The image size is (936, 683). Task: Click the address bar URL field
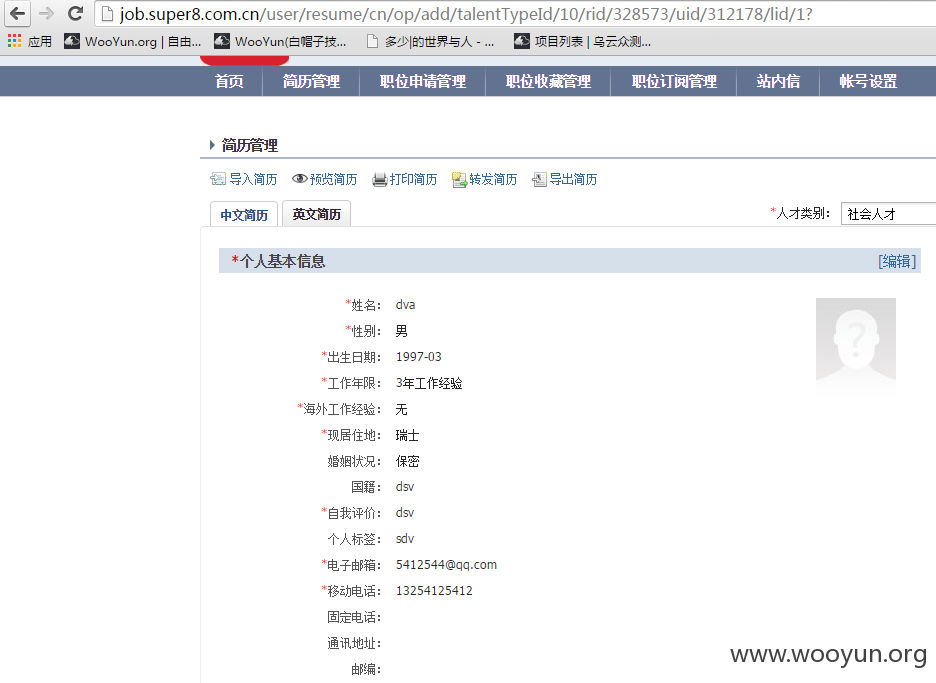[x=516, y=14]
